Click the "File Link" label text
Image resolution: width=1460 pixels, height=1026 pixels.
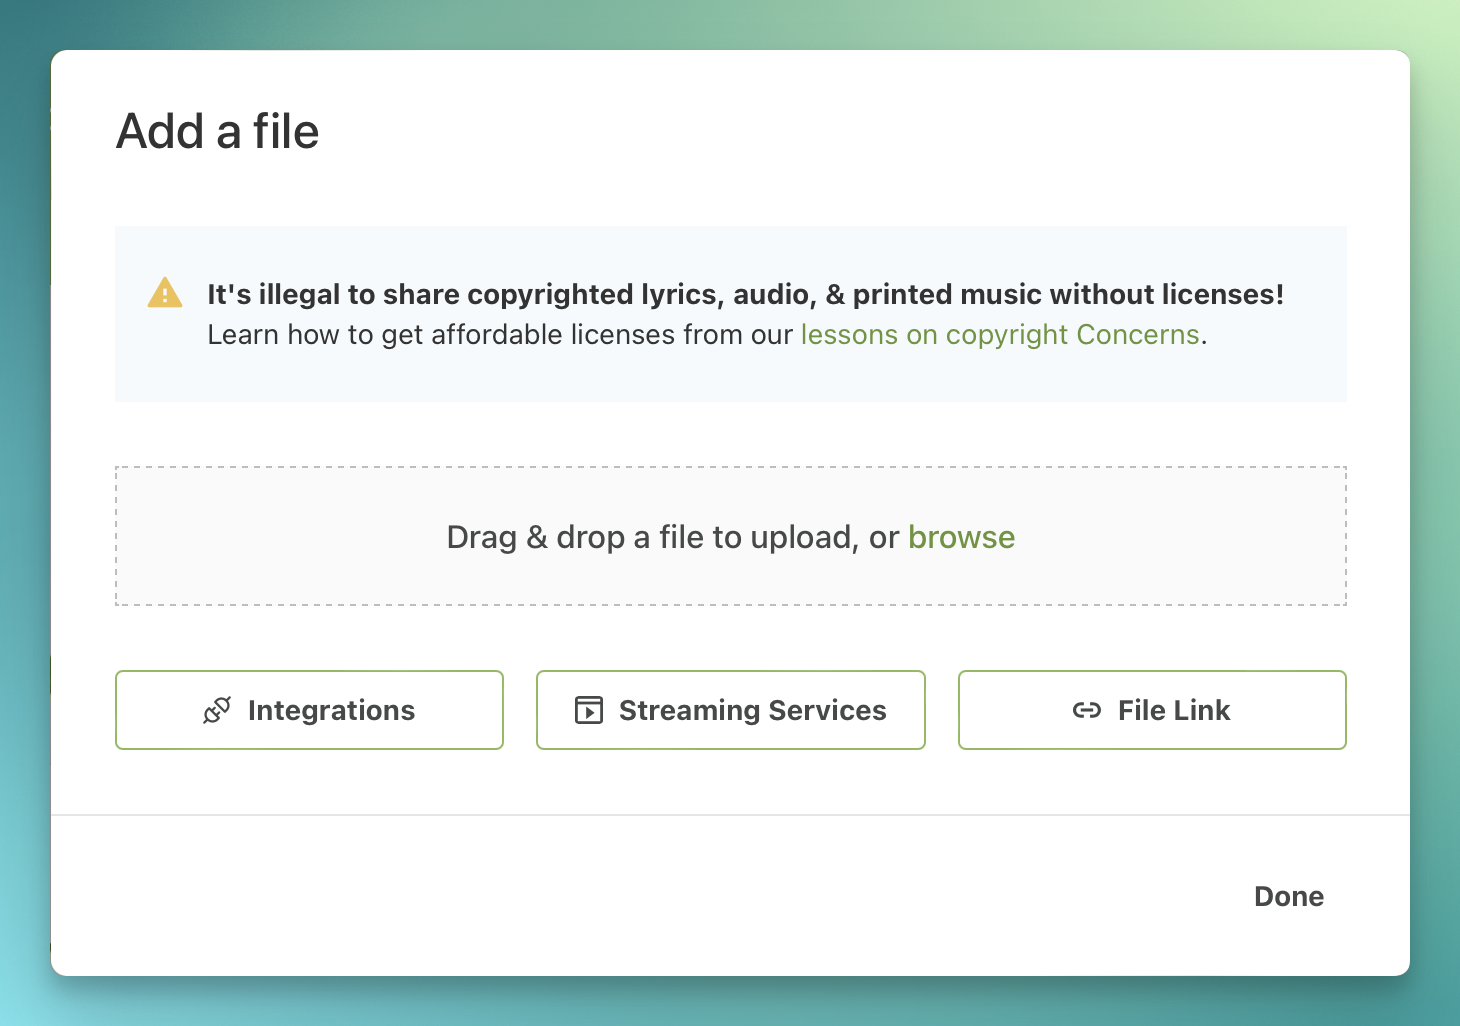[x=1174, y=710]
